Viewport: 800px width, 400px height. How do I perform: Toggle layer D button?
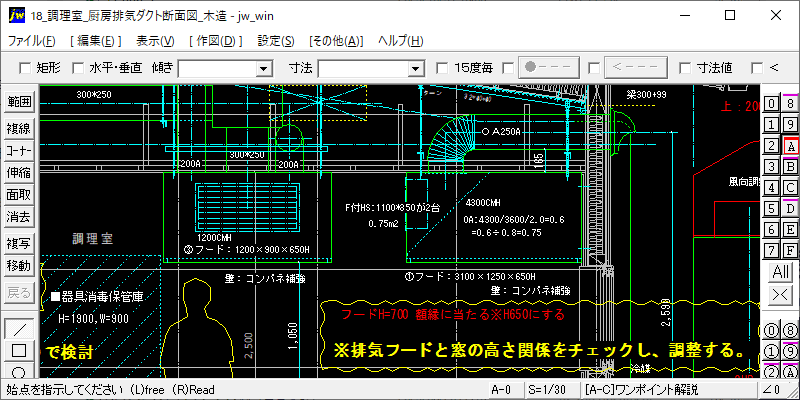tap(790, 209)
